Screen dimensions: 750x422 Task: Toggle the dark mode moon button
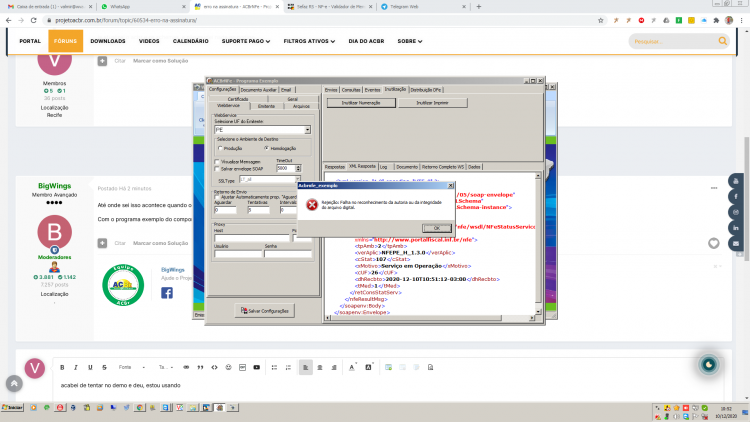click(709, 365)
